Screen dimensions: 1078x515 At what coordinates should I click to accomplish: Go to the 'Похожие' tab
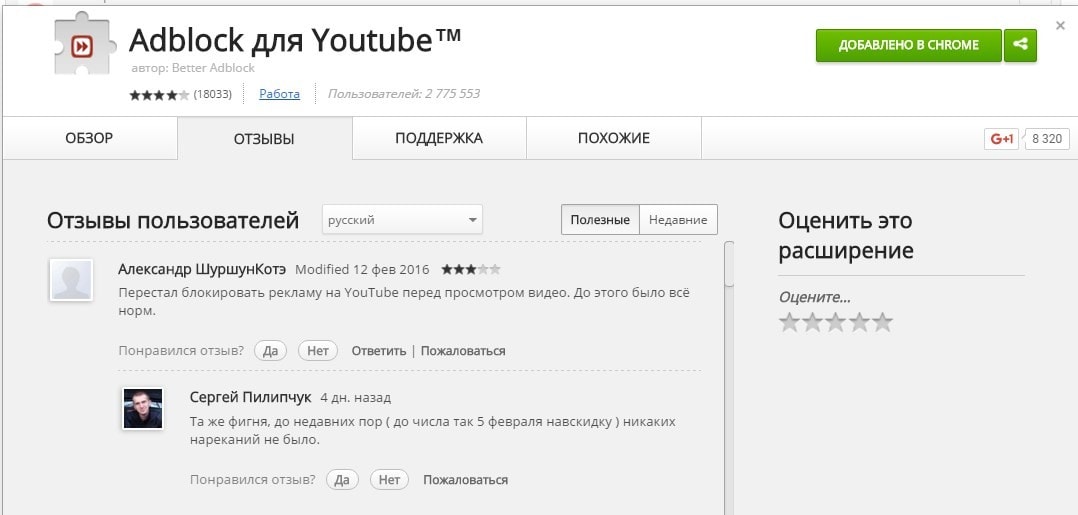[x=613, y=138]
